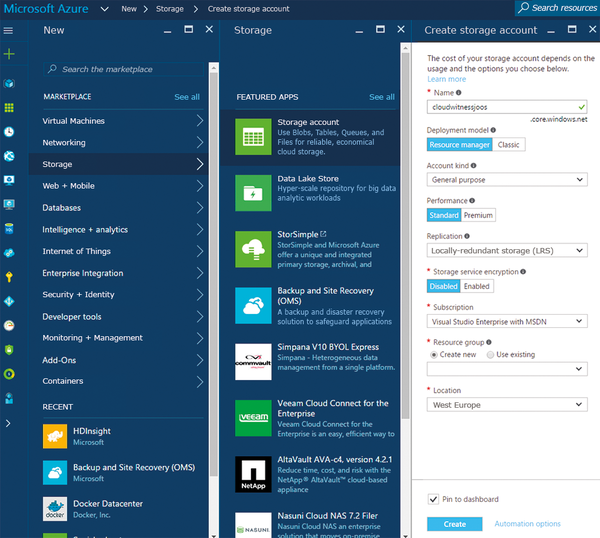Open the green grid All resources icon

coord(9,108)
